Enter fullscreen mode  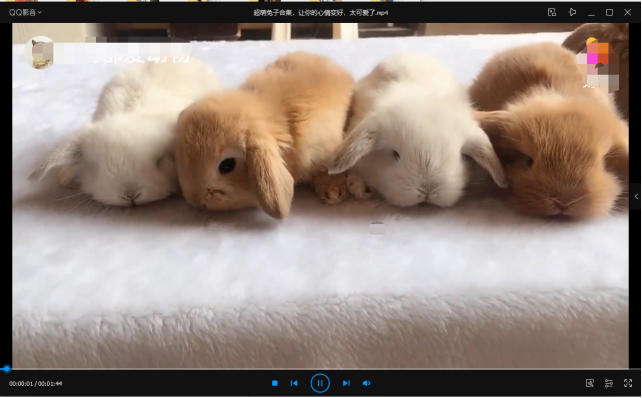[628, 383]
